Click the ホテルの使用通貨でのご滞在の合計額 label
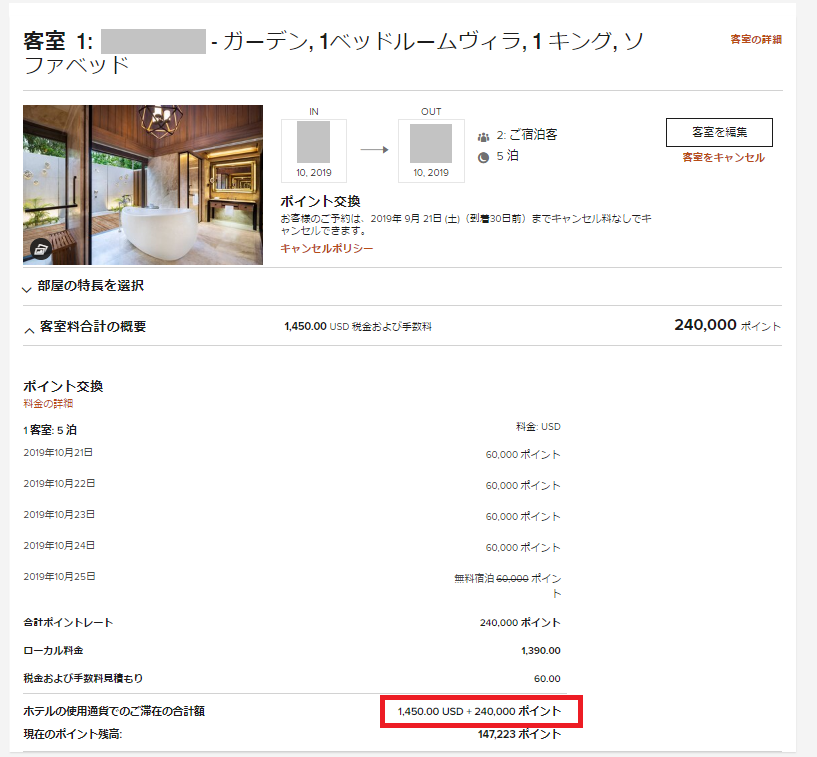 point(114,711)
